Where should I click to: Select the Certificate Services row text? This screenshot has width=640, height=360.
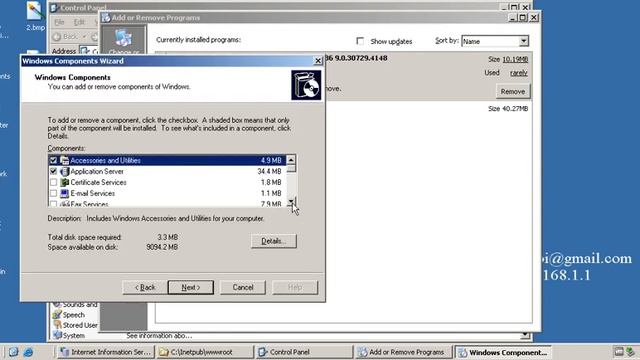click(98, 182)
